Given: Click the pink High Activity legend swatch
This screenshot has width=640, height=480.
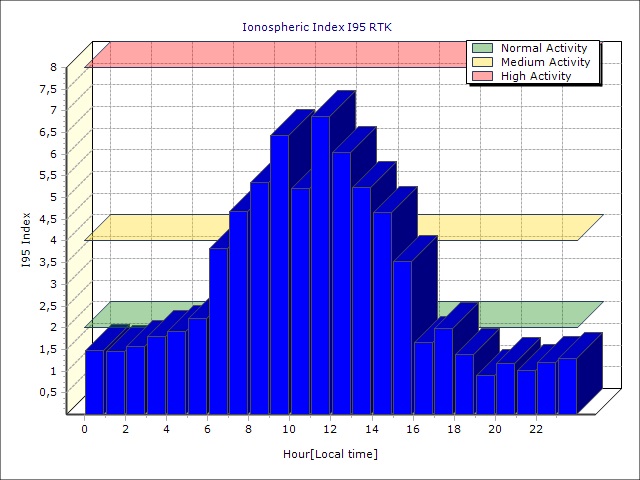Looking at the screenshot, I should click(483, 76).
